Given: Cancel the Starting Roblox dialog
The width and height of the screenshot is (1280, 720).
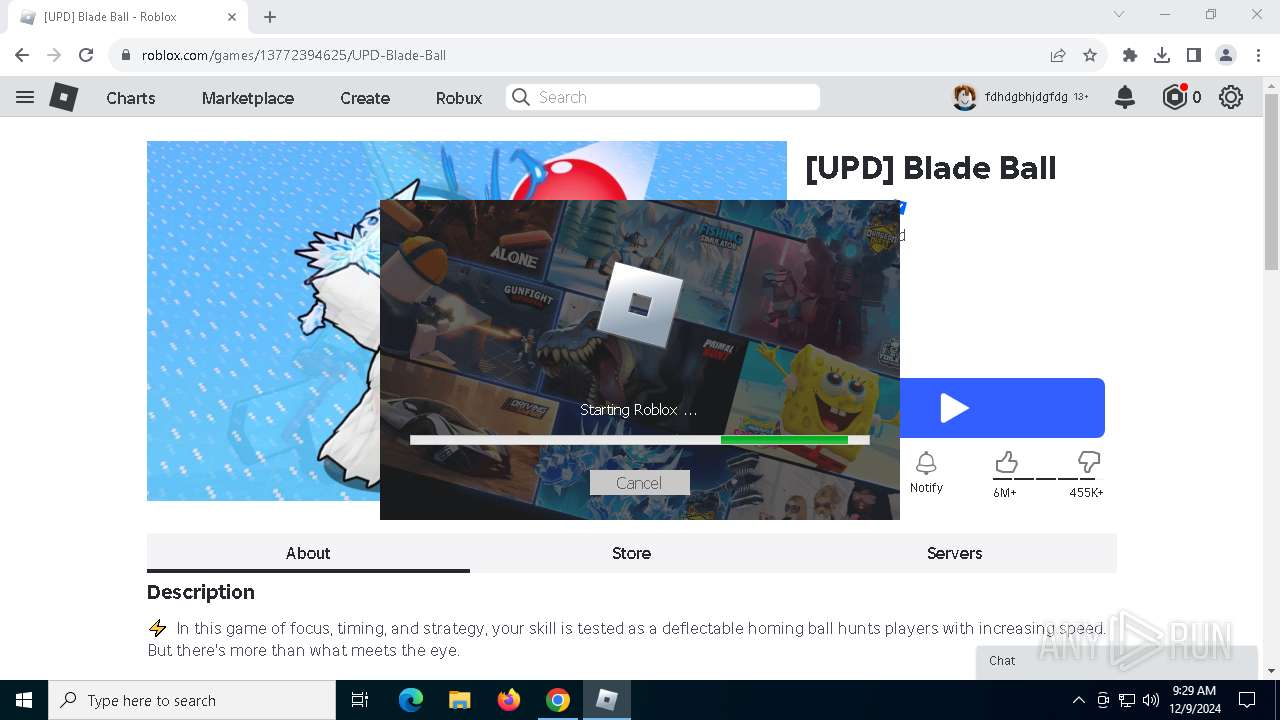Looking at the screenshot, I should (639, 483).
